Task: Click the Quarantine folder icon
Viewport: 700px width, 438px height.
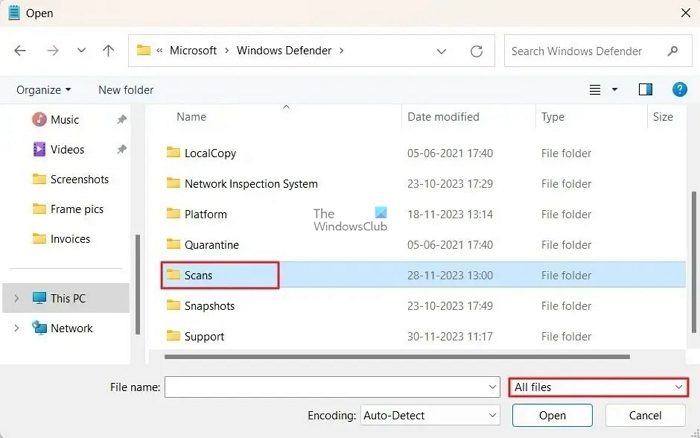Action: coord(173,244)
